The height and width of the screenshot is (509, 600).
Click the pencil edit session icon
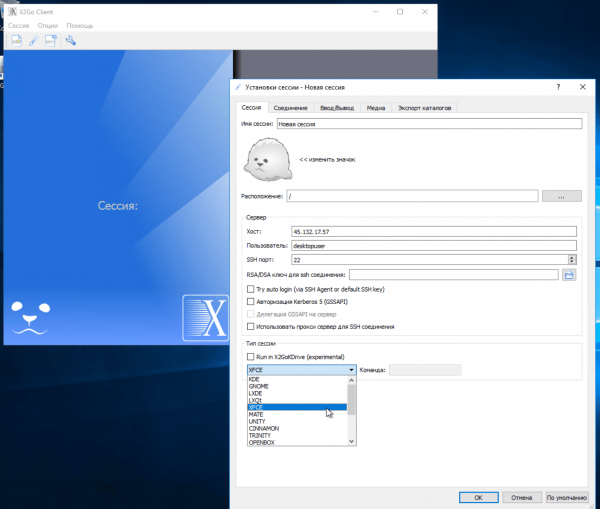click(32, 40)
